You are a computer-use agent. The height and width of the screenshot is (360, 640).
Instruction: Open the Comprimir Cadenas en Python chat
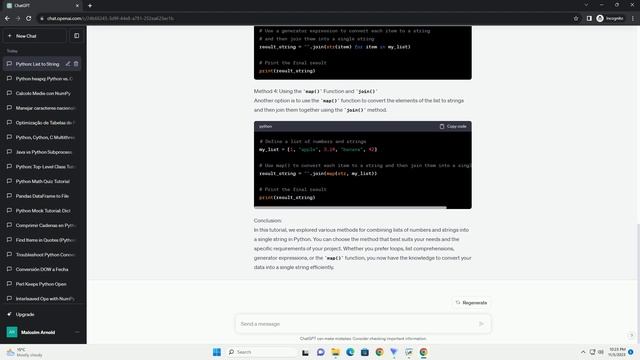point(43,225)
